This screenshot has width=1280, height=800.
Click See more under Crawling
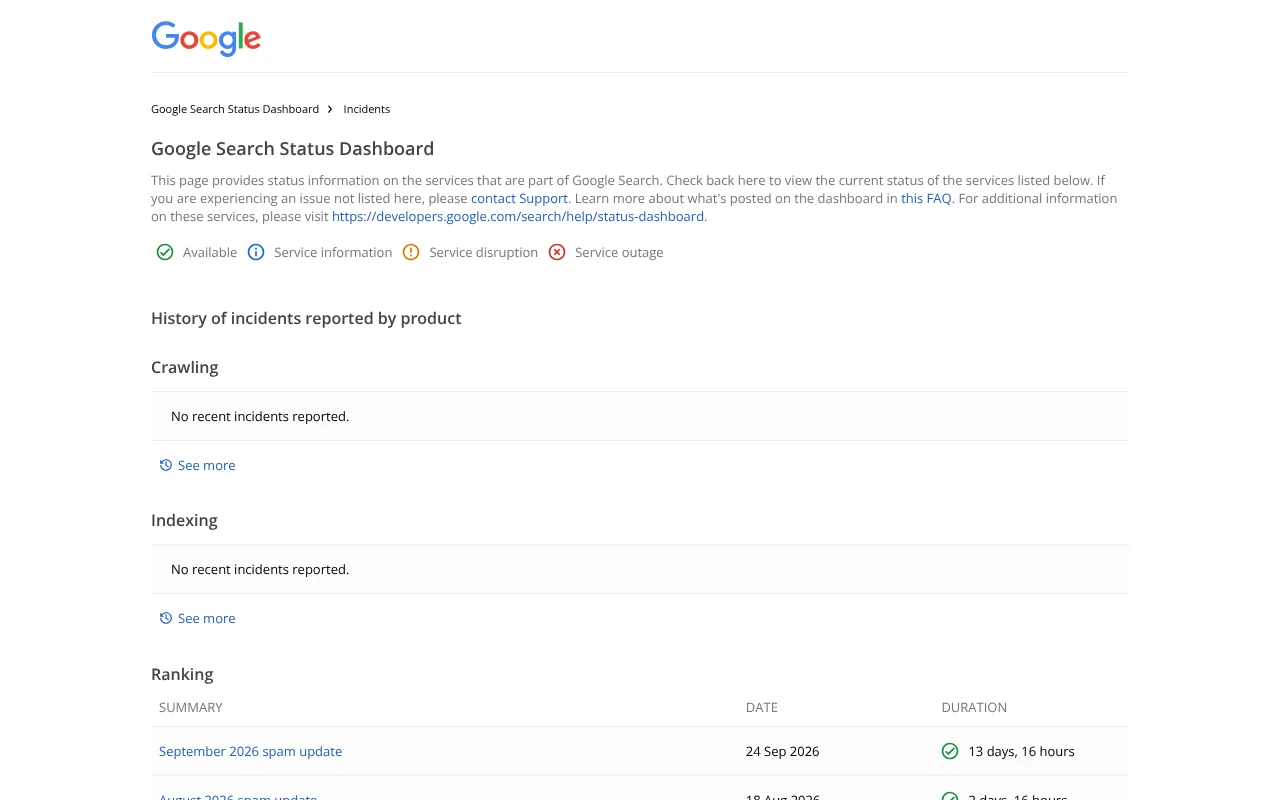pyautogui.click(x=206, y=465)
